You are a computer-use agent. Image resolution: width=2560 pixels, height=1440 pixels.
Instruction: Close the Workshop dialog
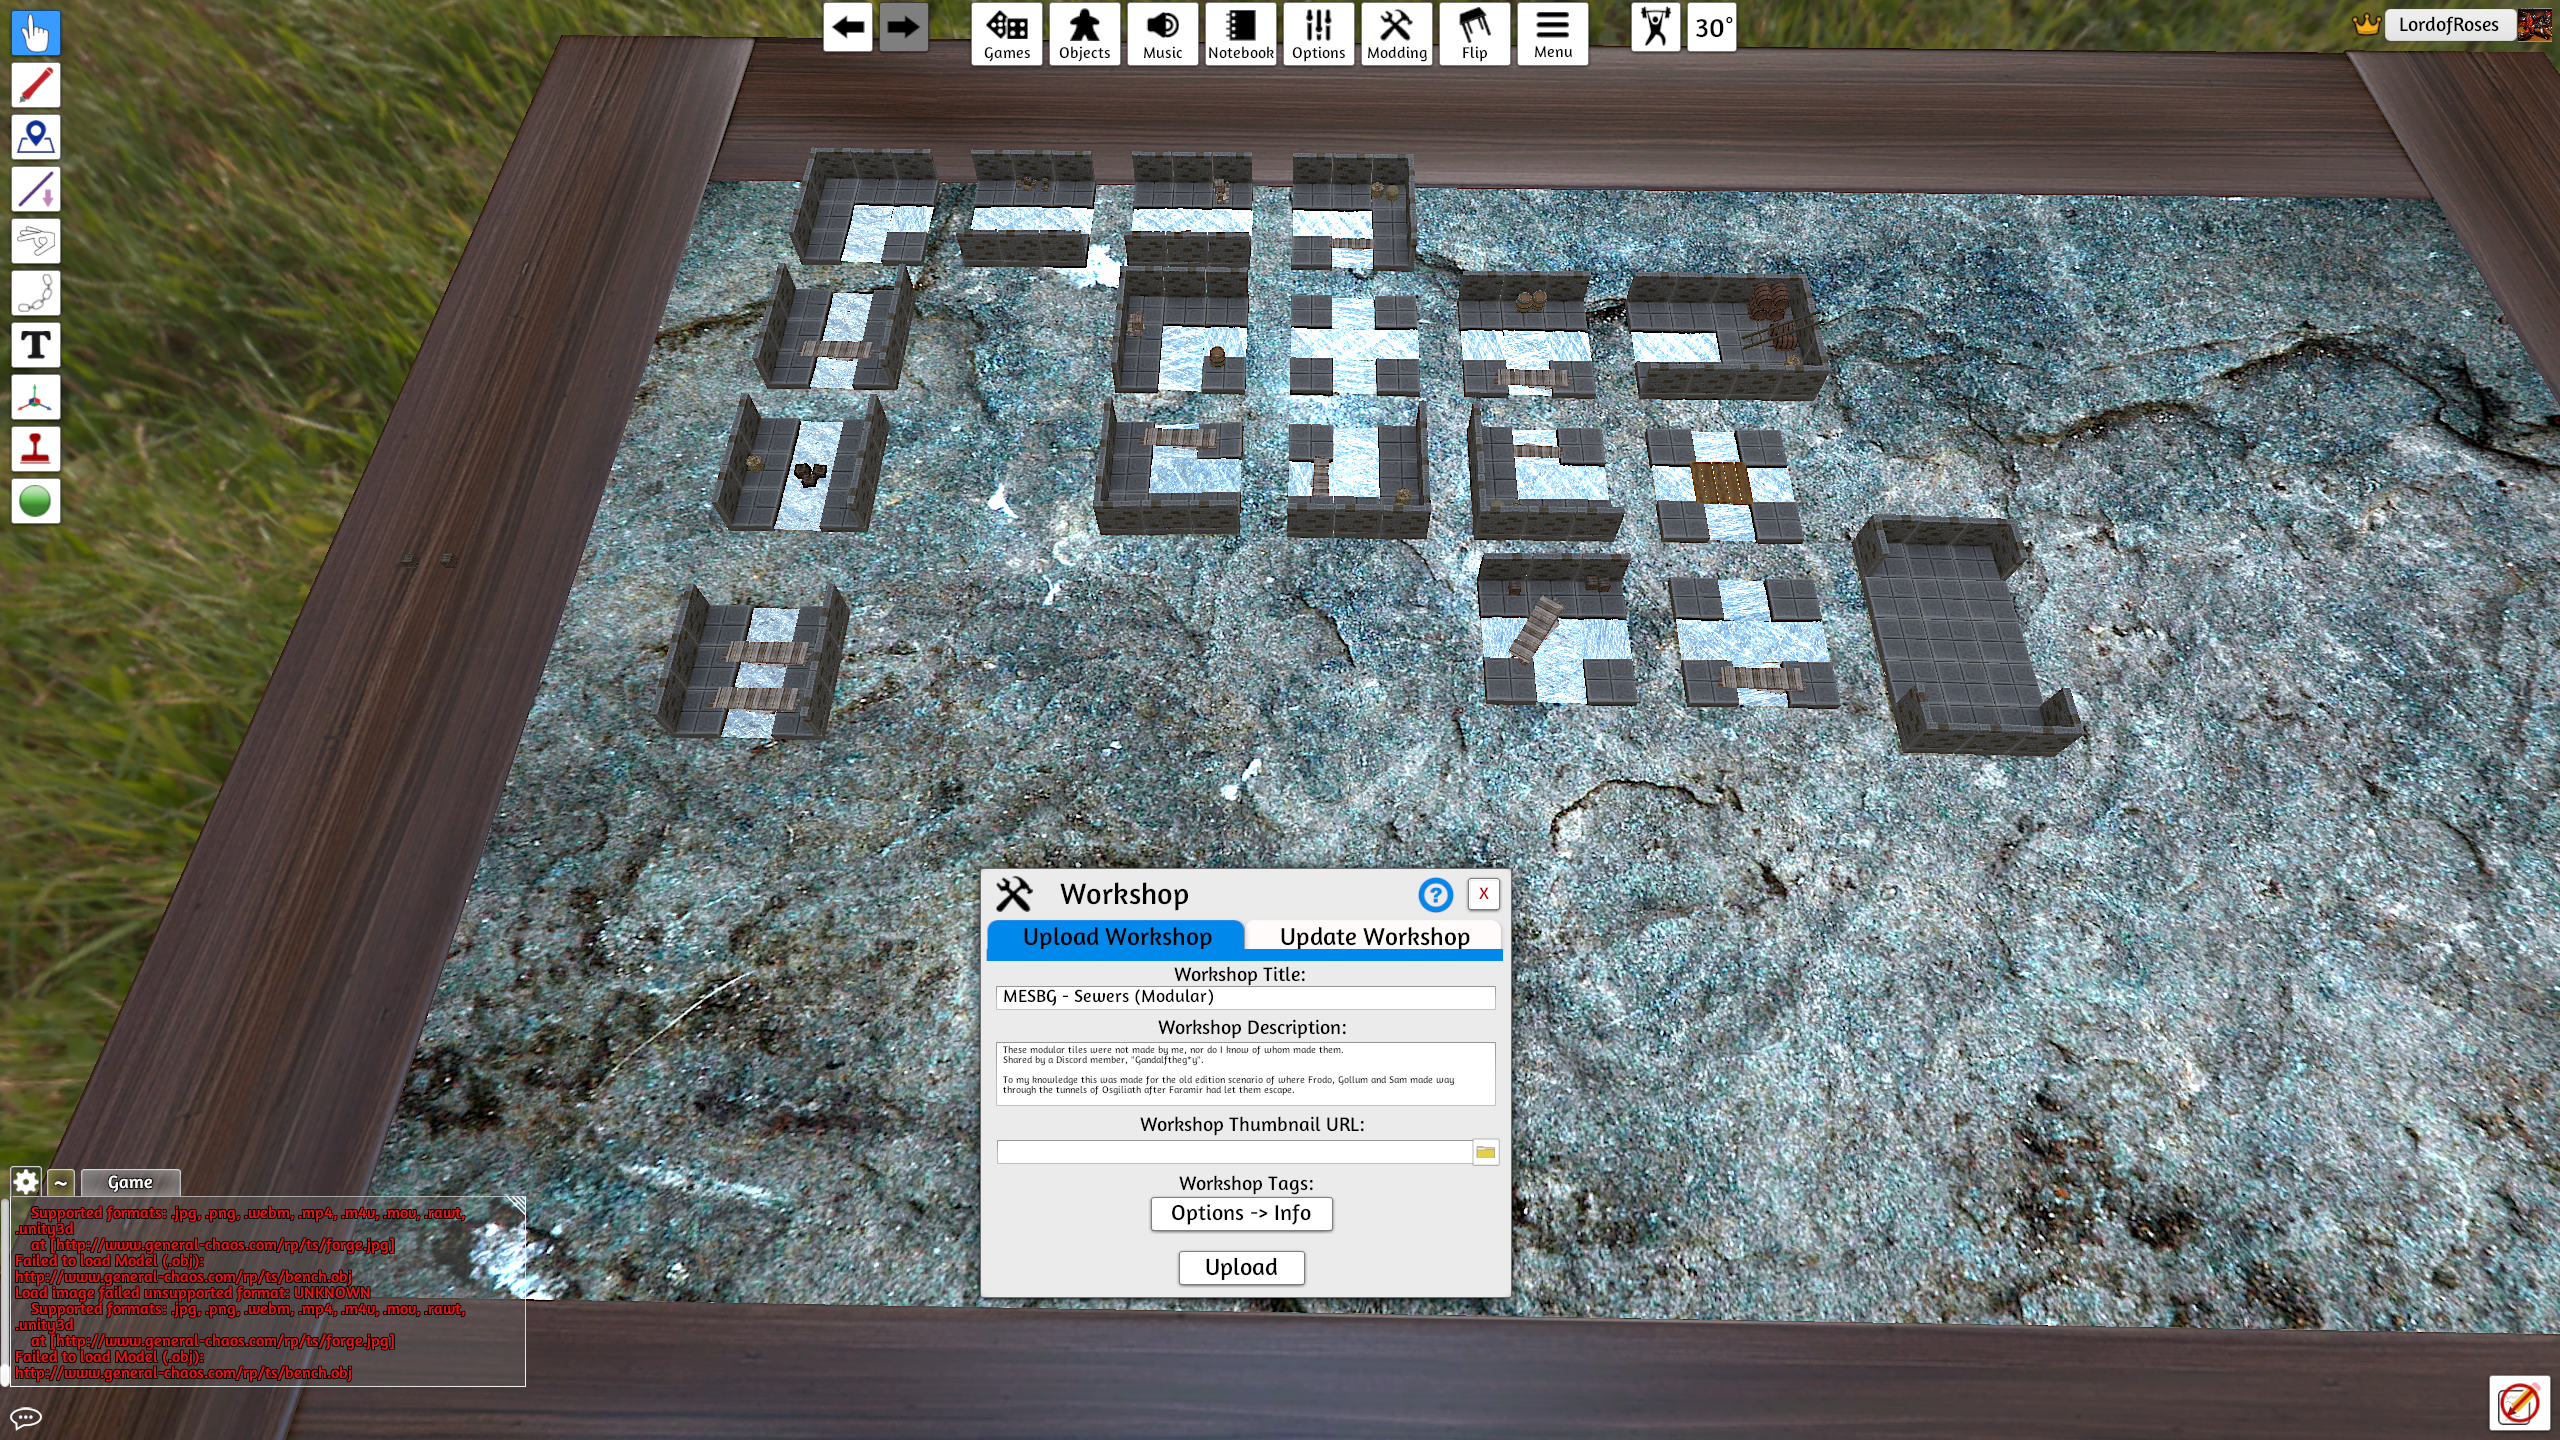(1484, 894)
